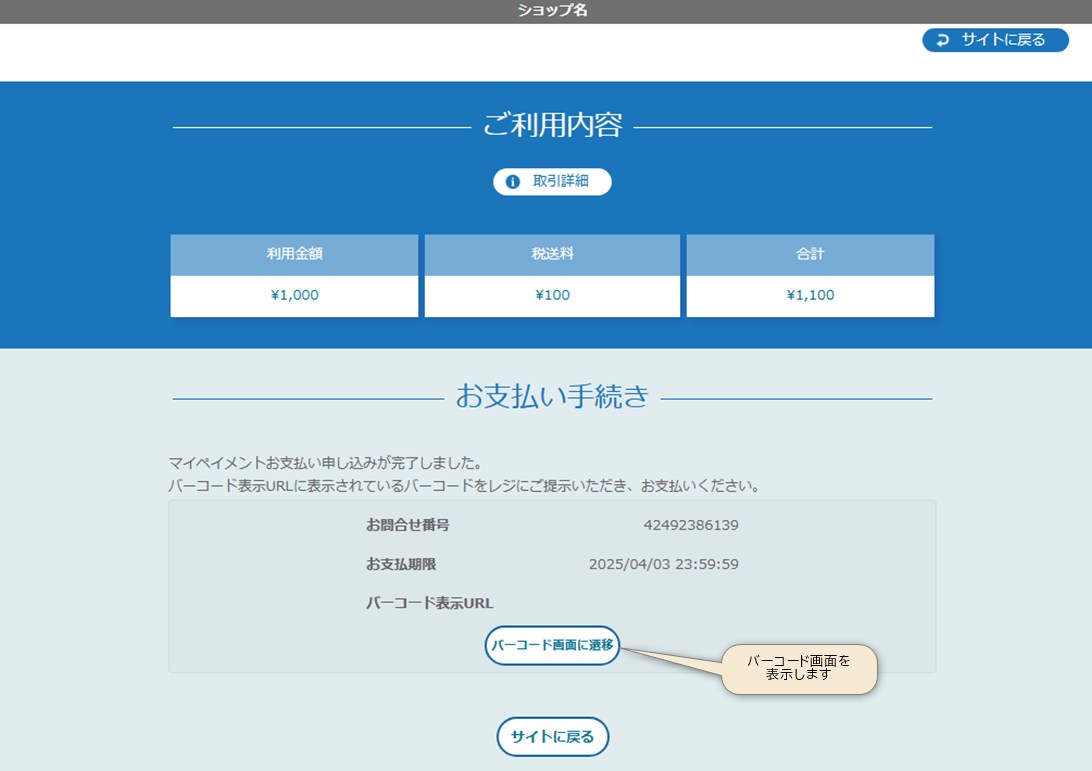This screenshot has width=1092, height=771.
Task: Click the お支払い手続き section heading
Action: (552, 394)
